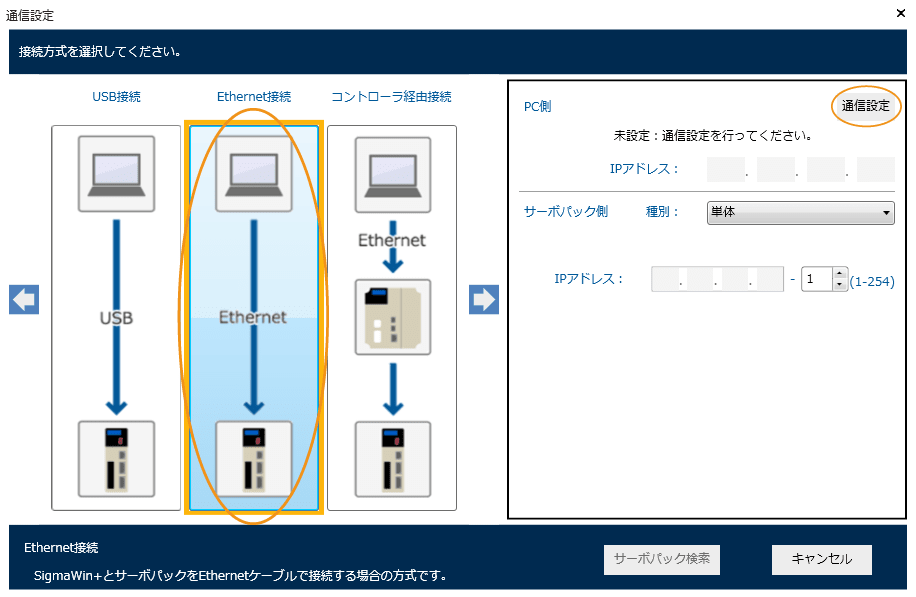Click the right arrow navigation icon
The height and width of the screenshot is (597, 916).
[484, 300]
